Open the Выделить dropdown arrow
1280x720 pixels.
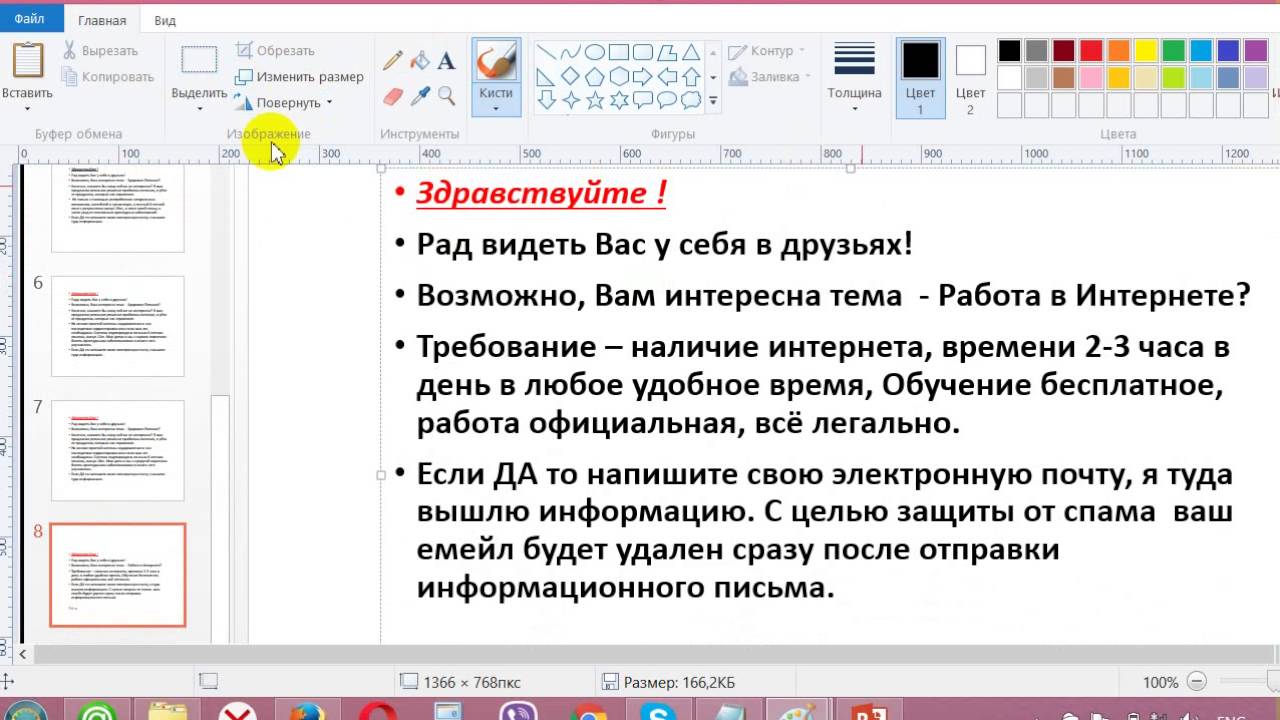coord(199,108)
